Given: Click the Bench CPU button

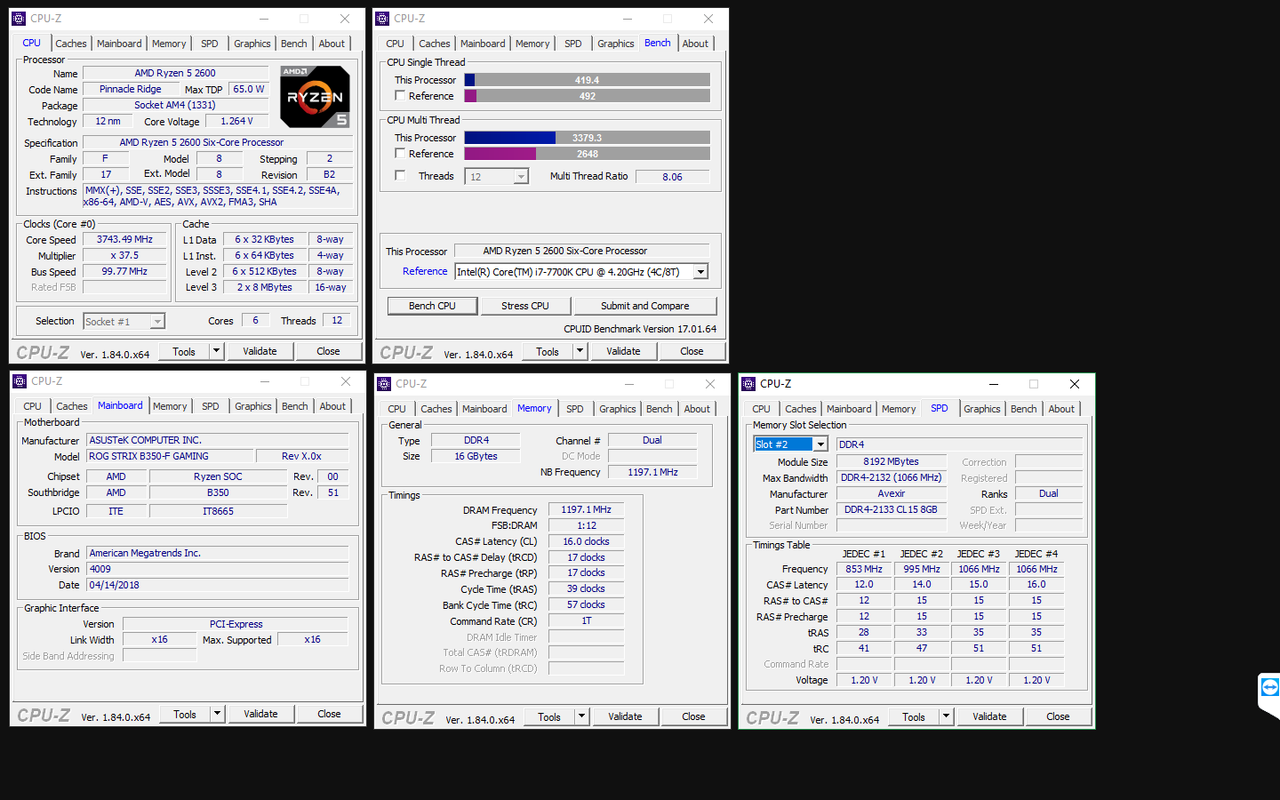Looking at the screenshot, I should pyautogui.click(x=432, y=305).
